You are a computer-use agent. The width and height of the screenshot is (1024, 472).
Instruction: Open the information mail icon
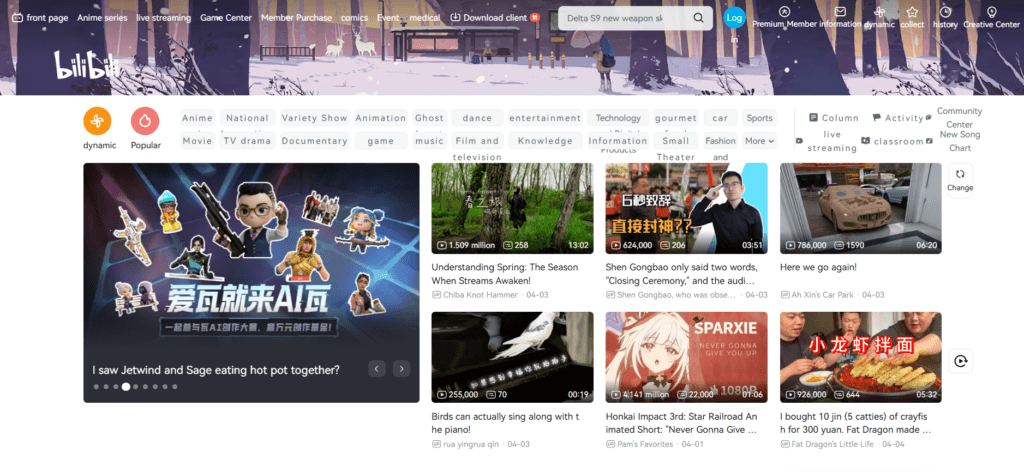pyautogui.click(x=840, y=11)
